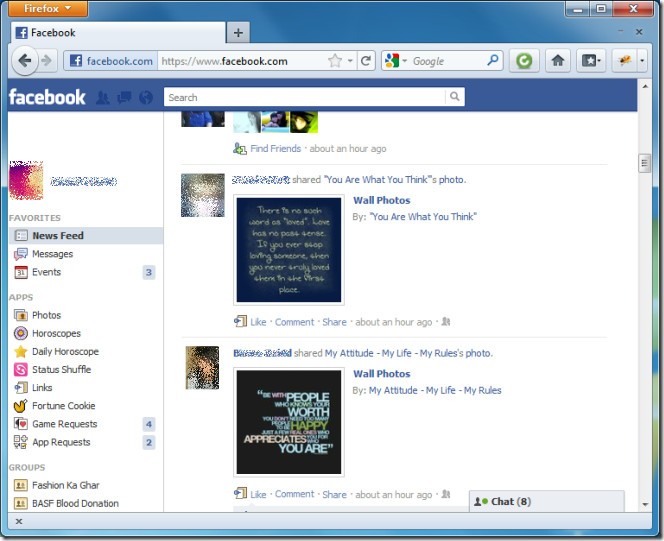The image size is (664, 541).
Task: Open the bookmarks star toolbar button
Action: [x=591, y=61]
